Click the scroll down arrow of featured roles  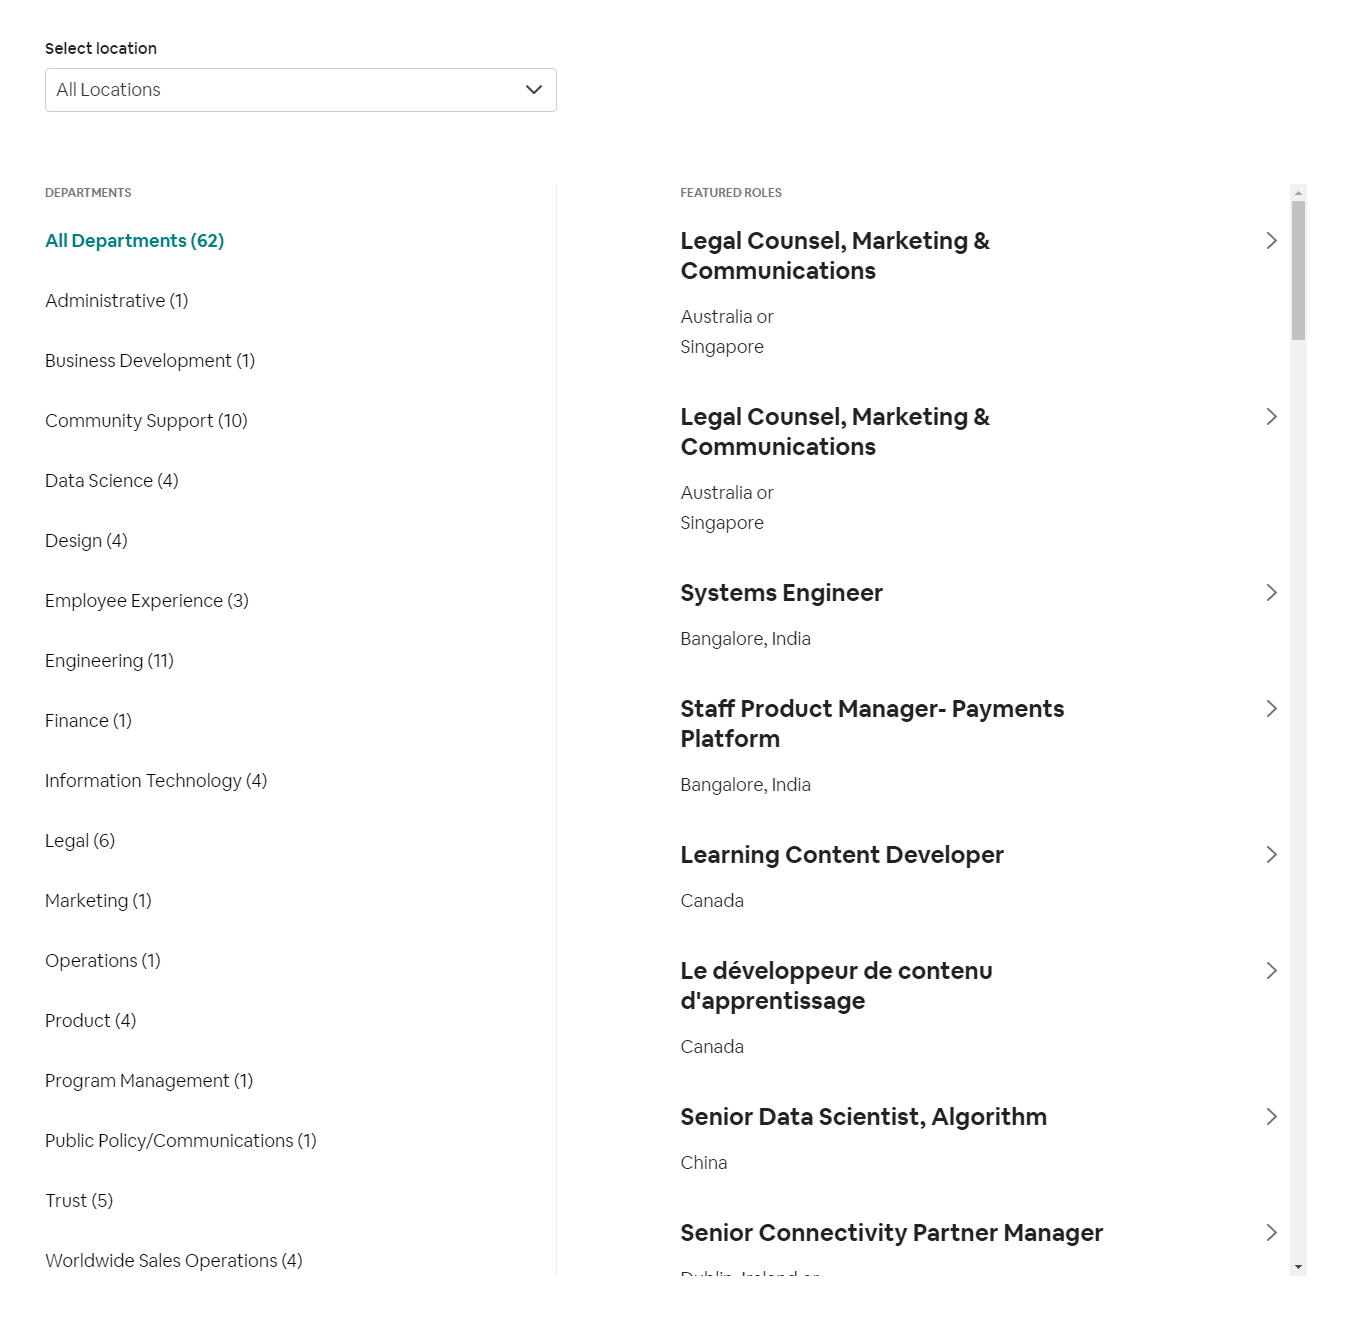click(1298, 1267)
